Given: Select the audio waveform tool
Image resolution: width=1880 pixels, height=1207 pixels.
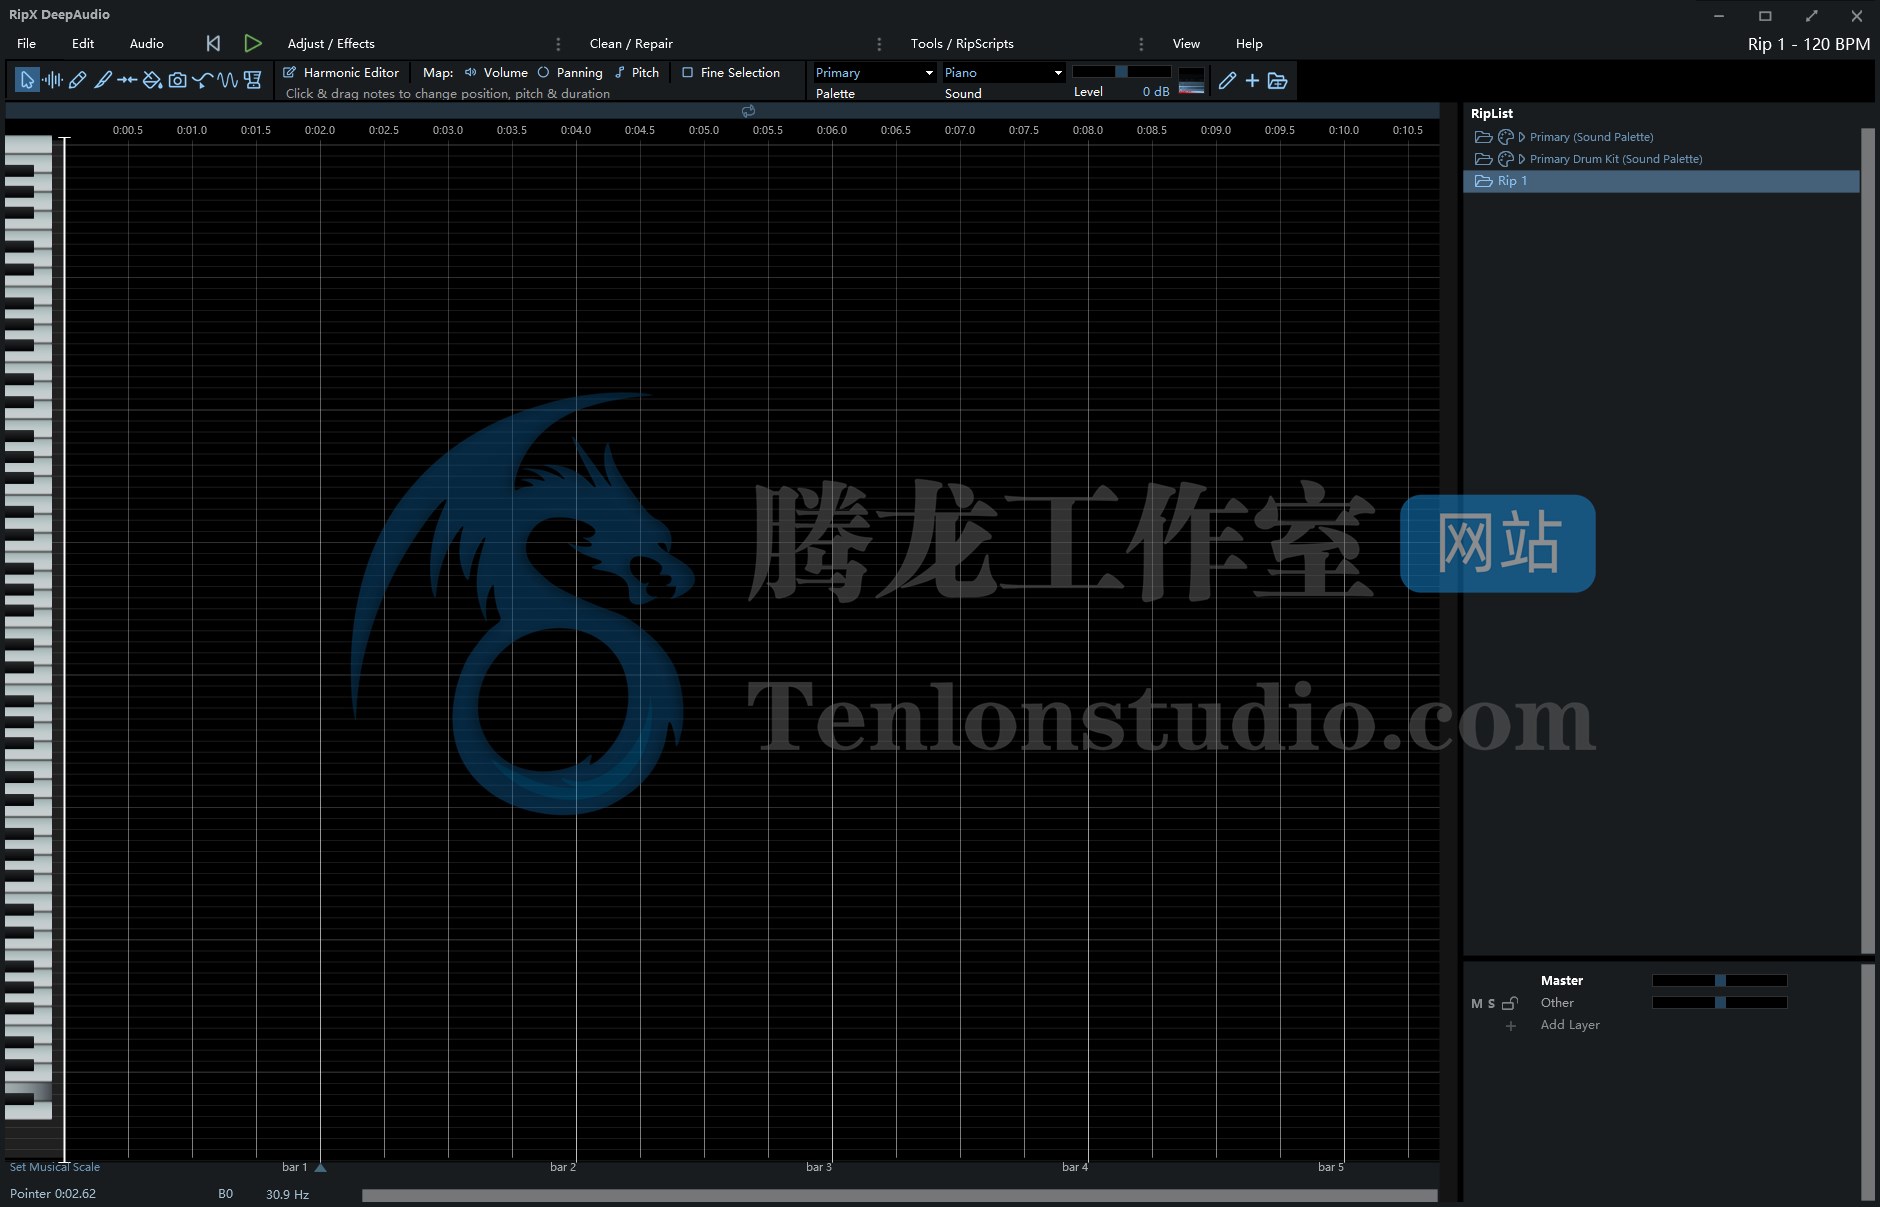Looking at the screenshot, I should [52, 80].
